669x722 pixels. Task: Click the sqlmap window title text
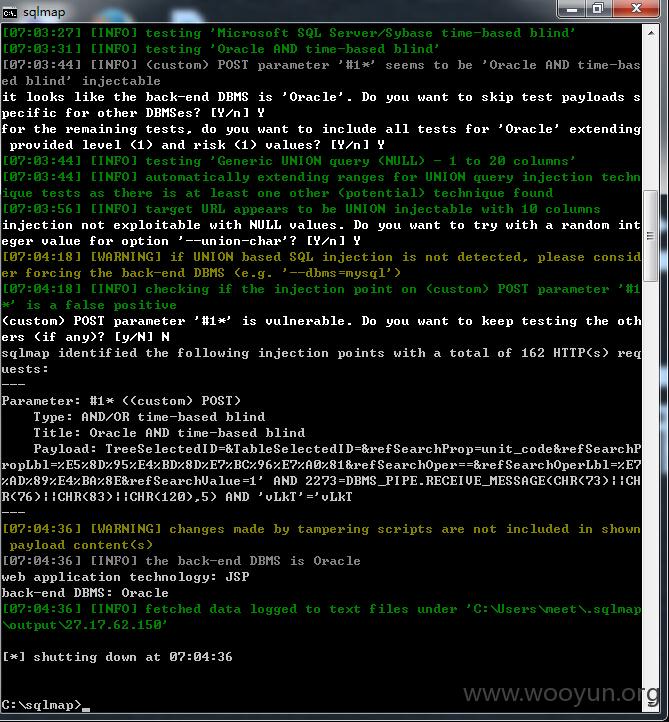[x=44, y=12]
